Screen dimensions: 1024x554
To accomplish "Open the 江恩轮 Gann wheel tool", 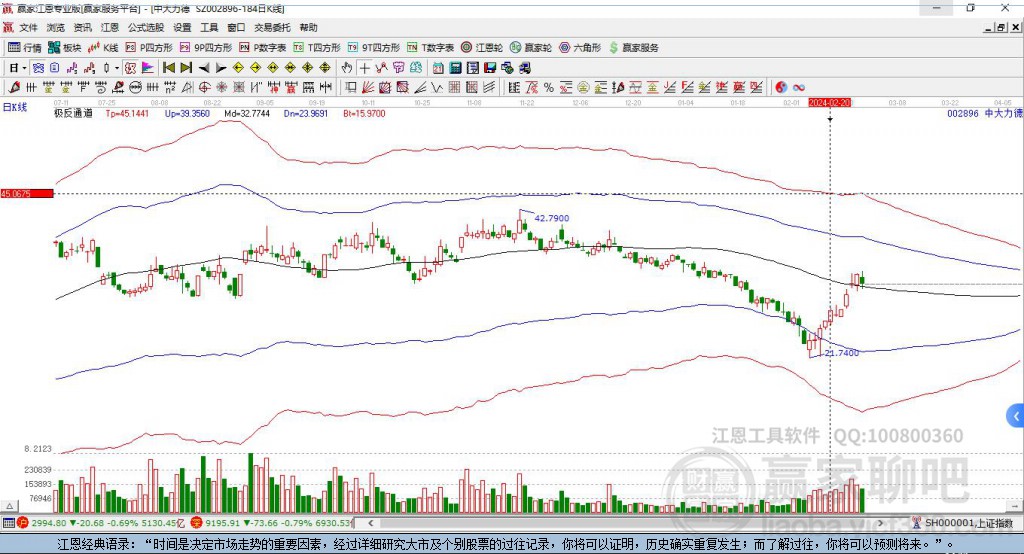I will coord(481,48).
